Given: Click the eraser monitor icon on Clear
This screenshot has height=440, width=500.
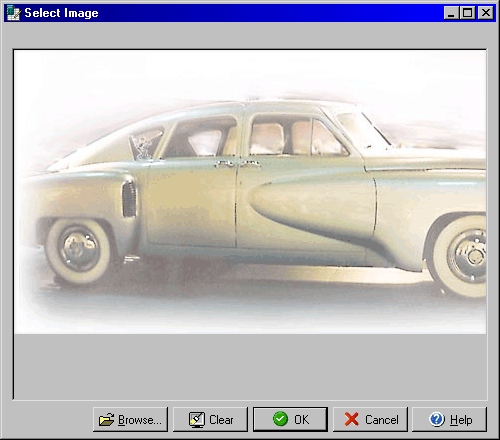Looking at the screenshot, I should tap(197, 420).
